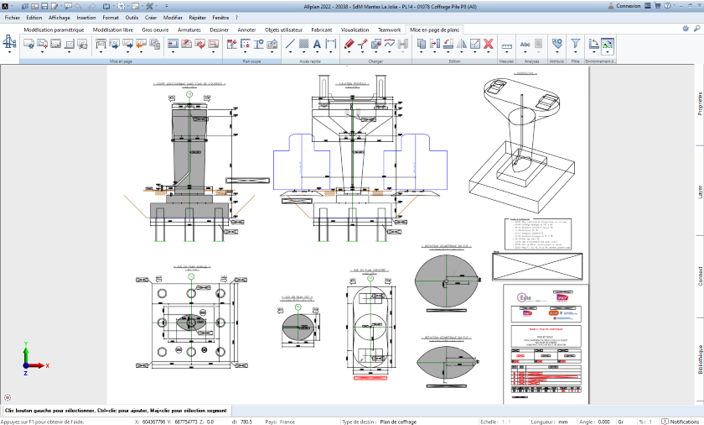Expand the Delete tool dropdown arrow
Image resolution: width=704 pixels, height=425 pixels.
click(x=488, y=52)
